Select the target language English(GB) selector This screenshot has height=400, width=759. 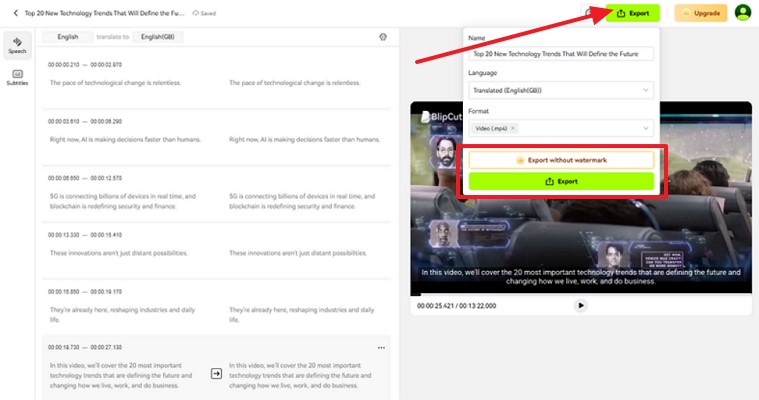158,37
